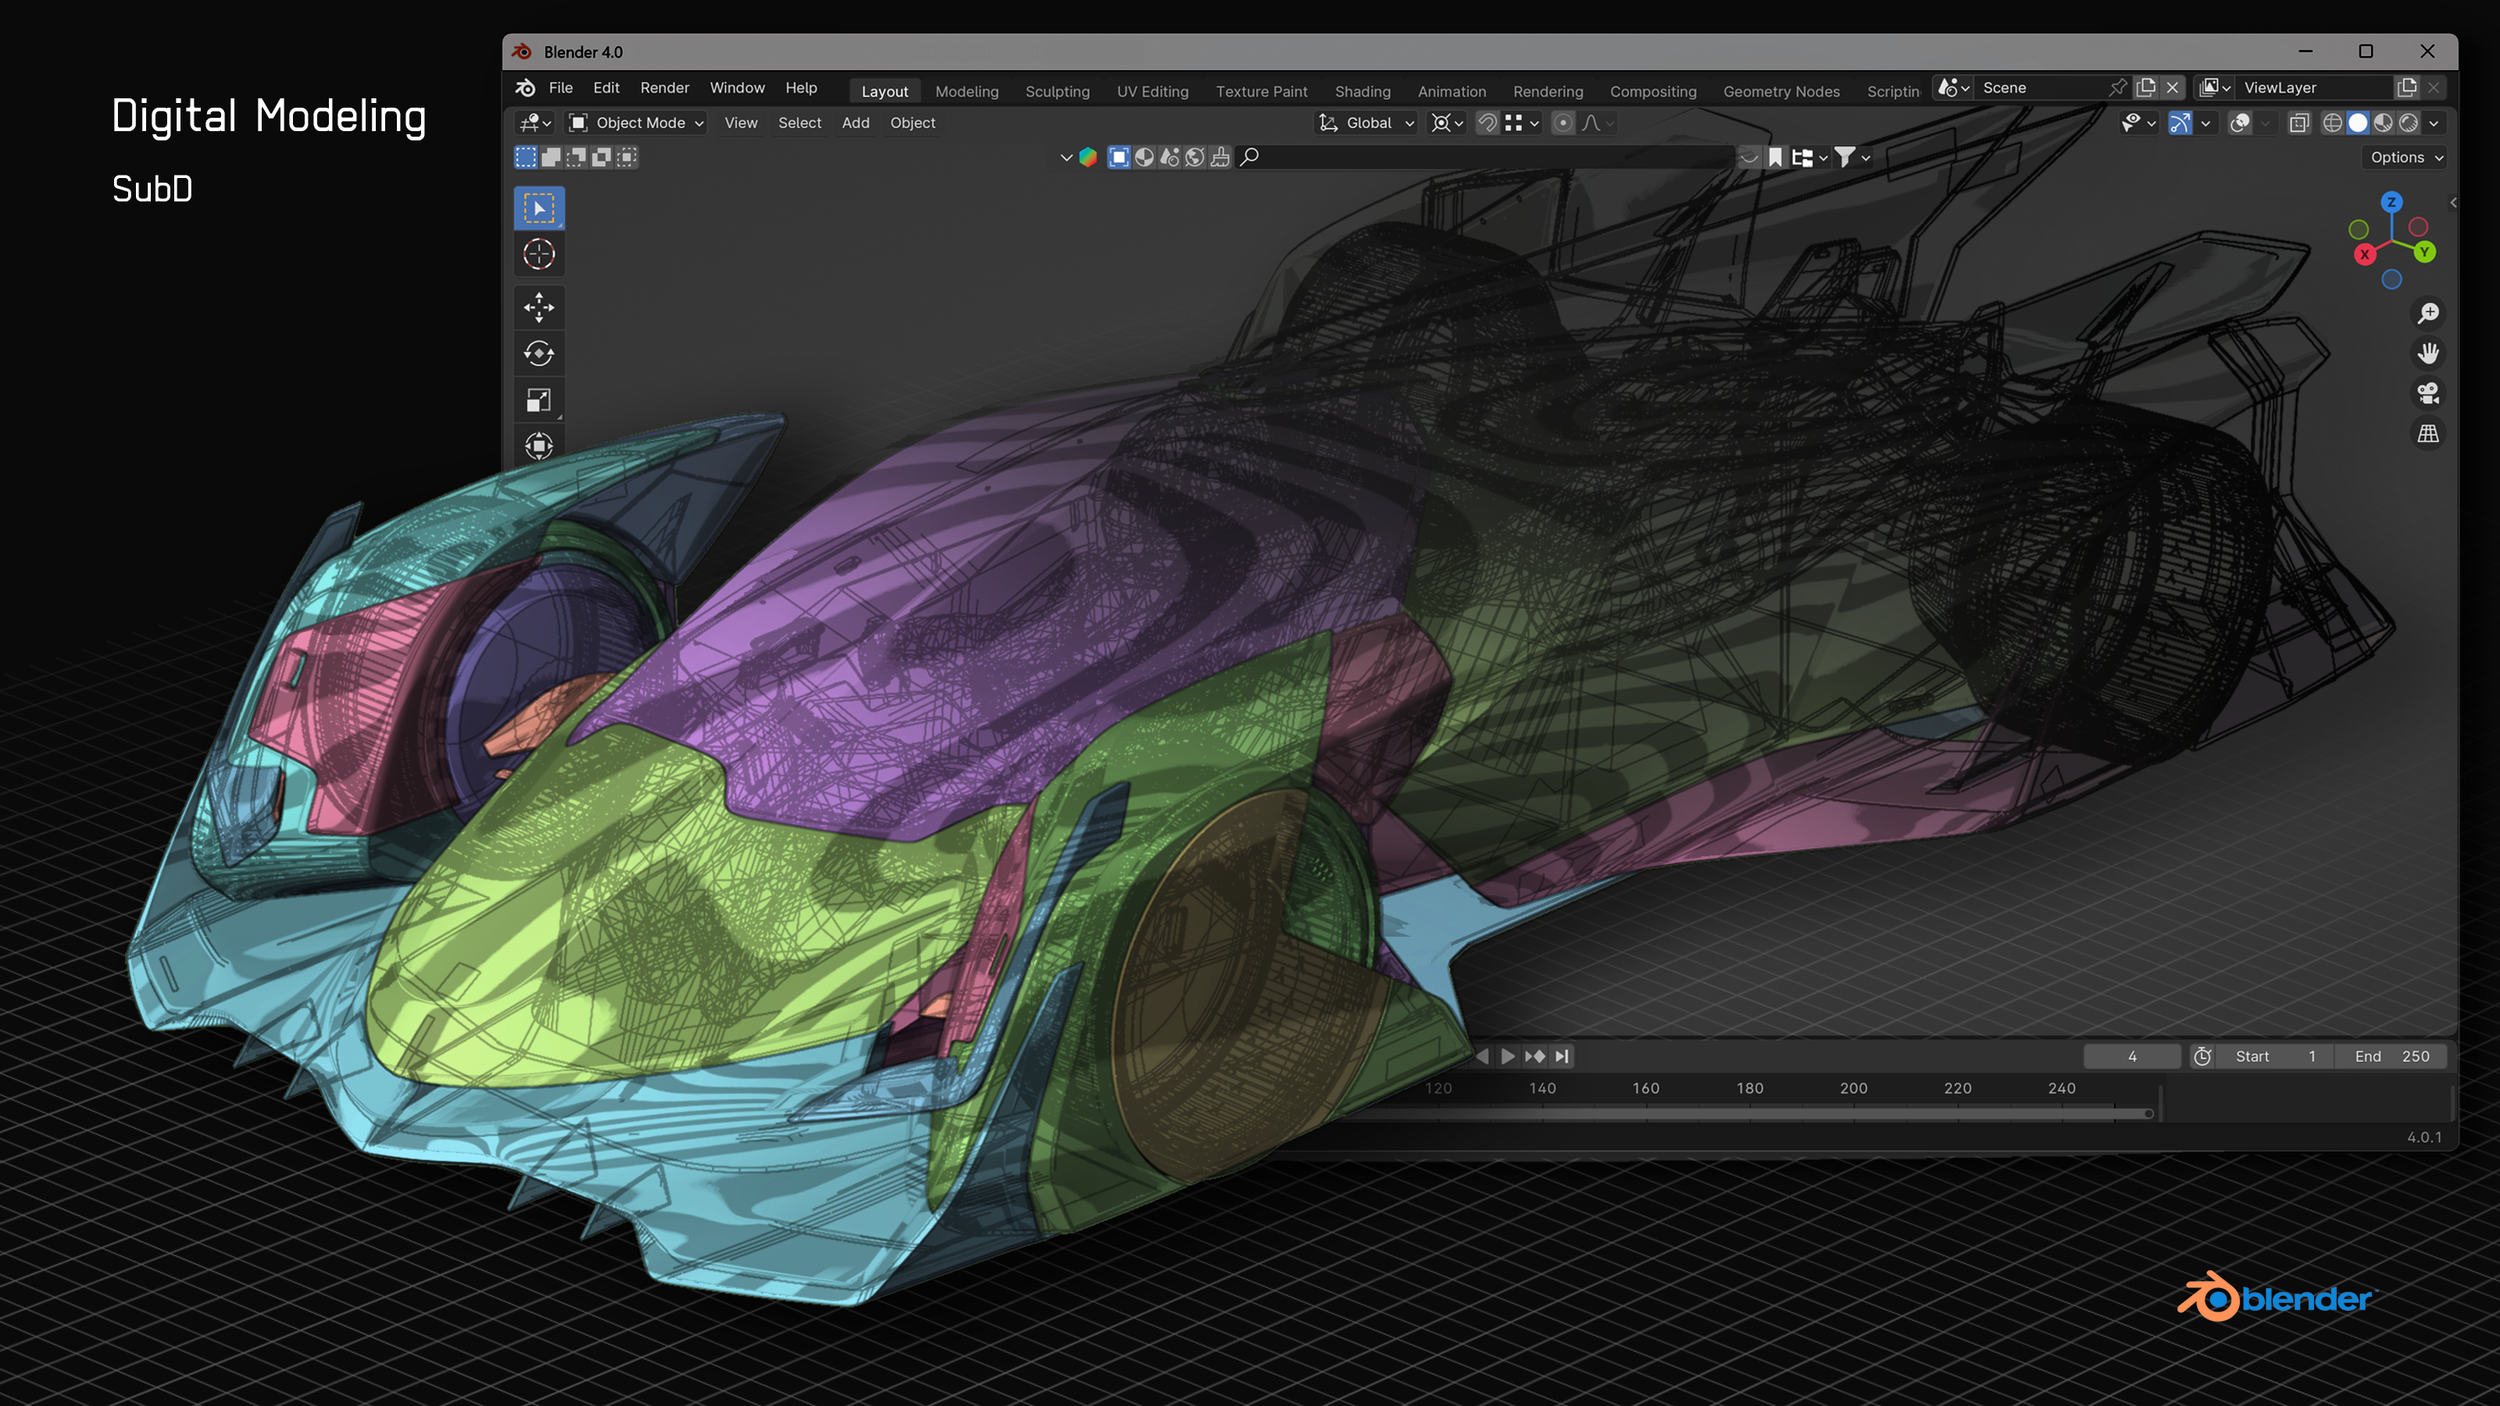The image size is (2500, 1406).
Task: Switch perspective/orthographic grid icon
Action: (2428, 434)
